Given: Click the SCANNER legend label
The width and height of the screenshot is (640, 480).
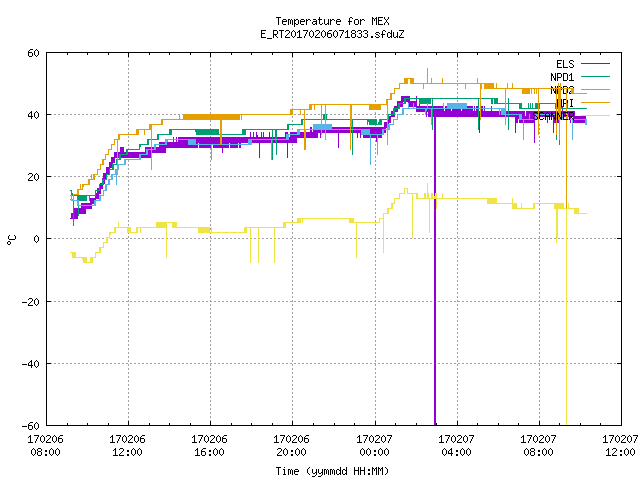Looking at the screenshot, I should click(x=553, y=116).
